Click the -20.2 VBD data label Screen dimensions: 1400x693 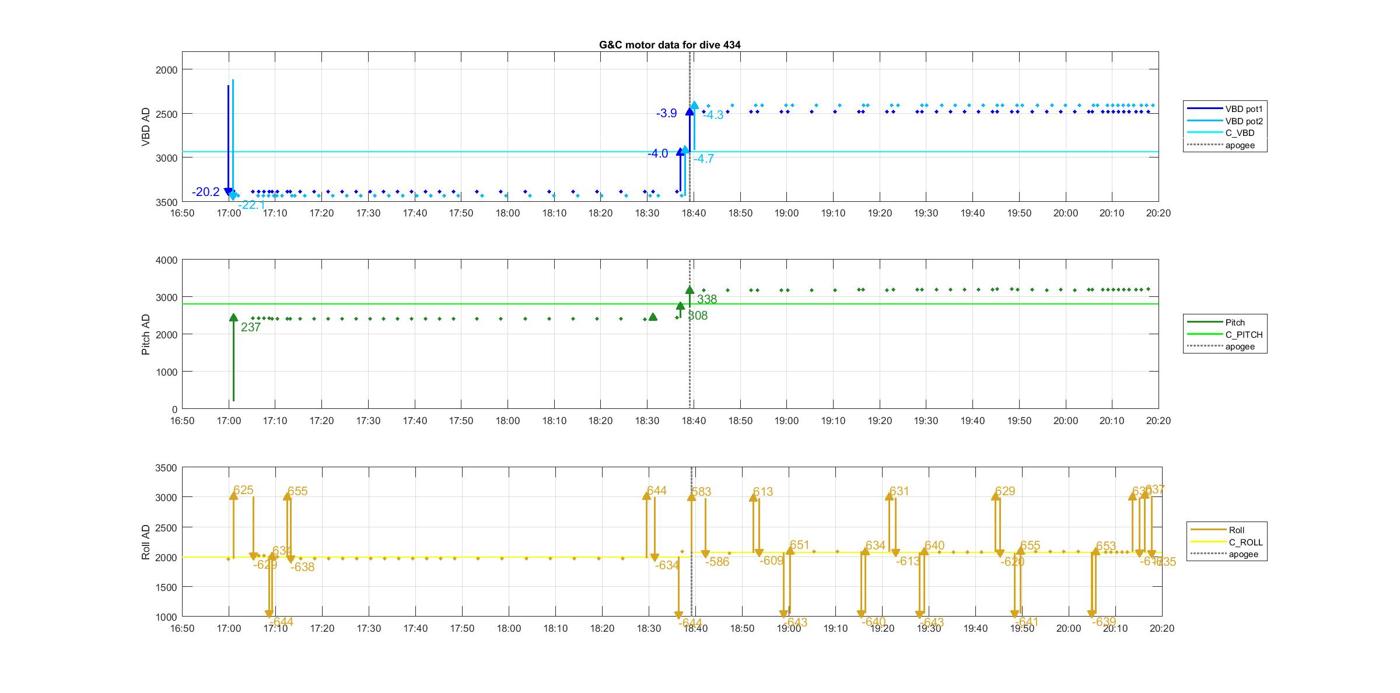[206, 192]
